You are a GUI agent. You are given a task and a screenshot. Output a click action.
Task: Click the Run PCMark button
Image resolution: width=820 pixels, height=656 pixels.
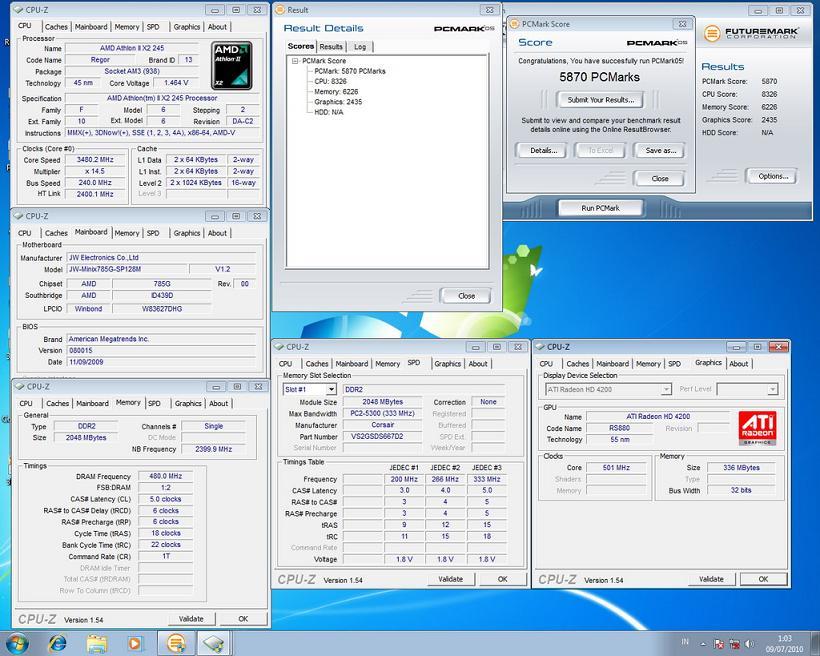[x=600, y=208]
